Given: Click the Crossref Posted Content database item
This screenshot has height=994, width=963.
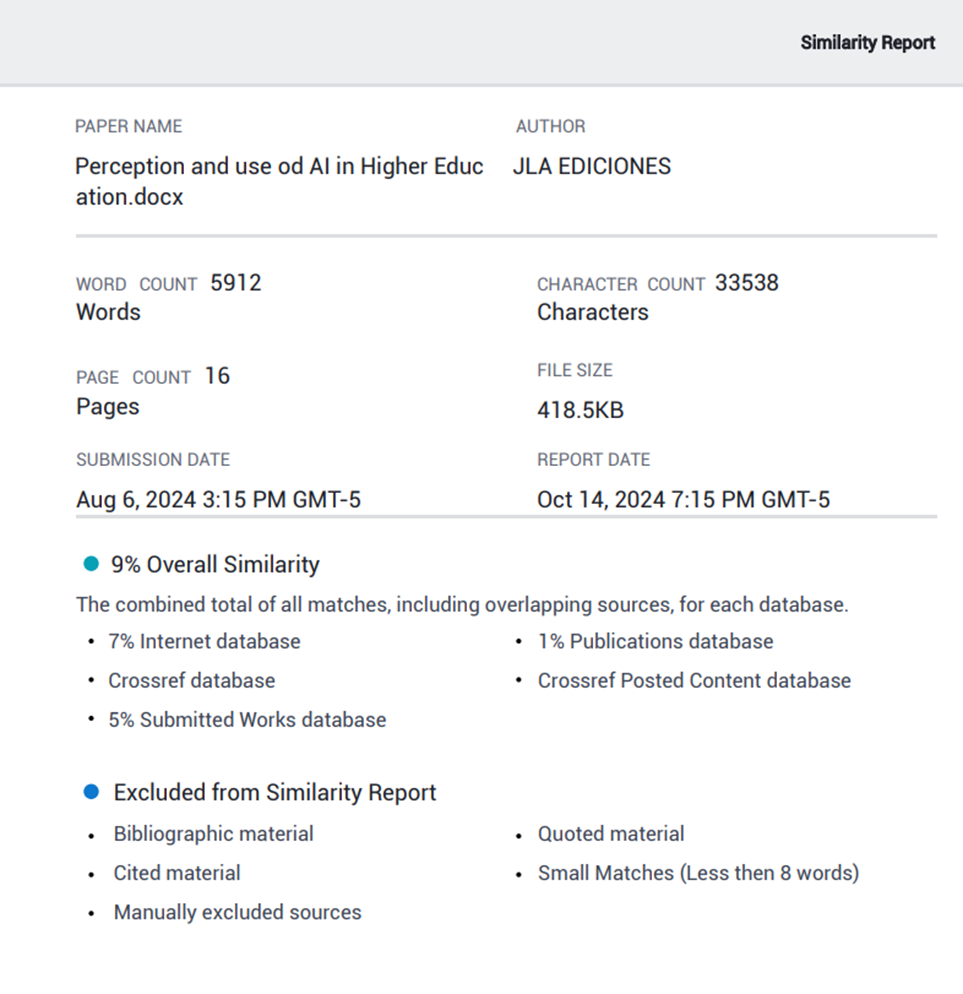Looking at the screenshot, I should [x=694, y=680].
